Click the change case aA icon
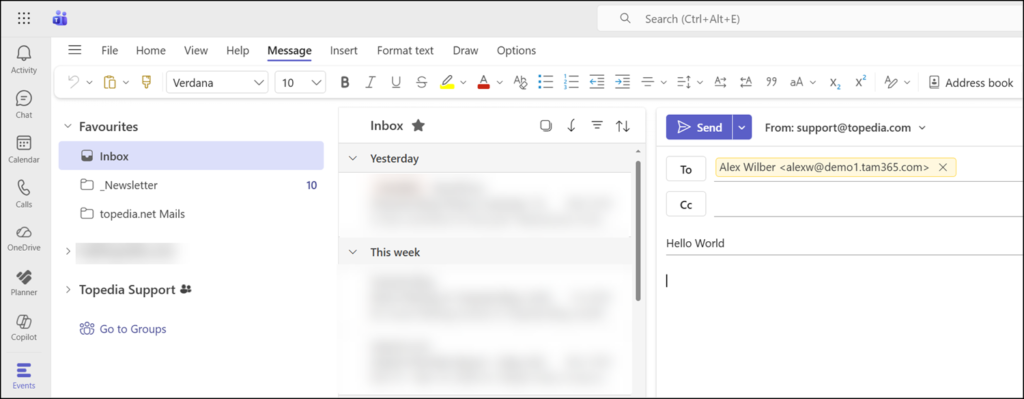The height and width of the screenshot is (399, 1024). [x=797, y=82]
